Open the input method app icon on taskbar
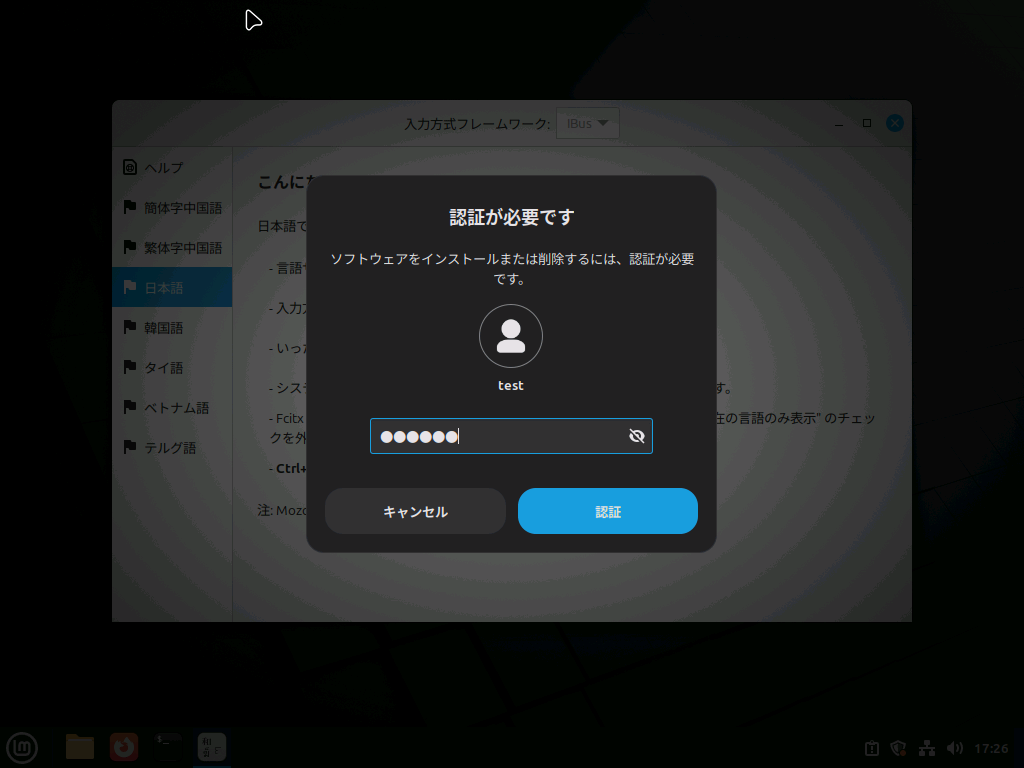 pos(210,746)
